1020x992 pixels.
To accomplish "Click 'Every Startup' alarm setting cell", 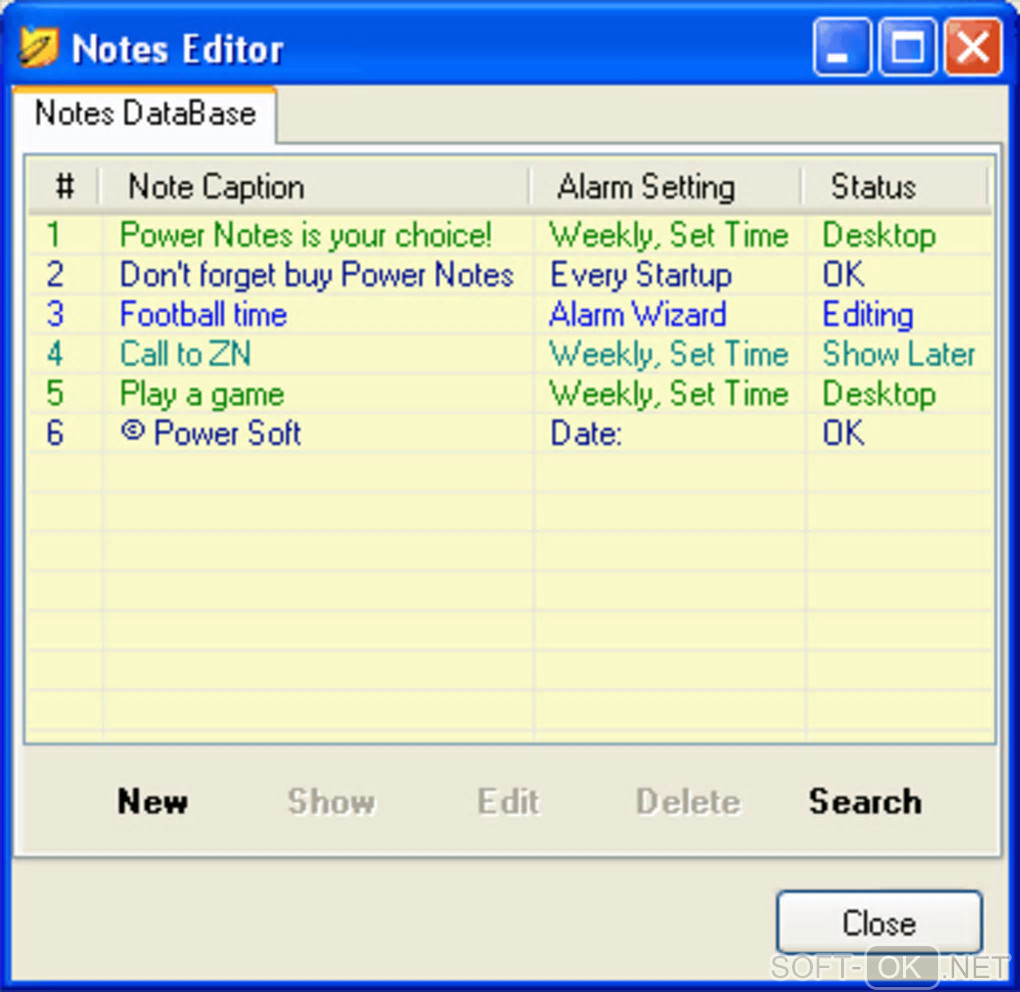I will 641,275.
